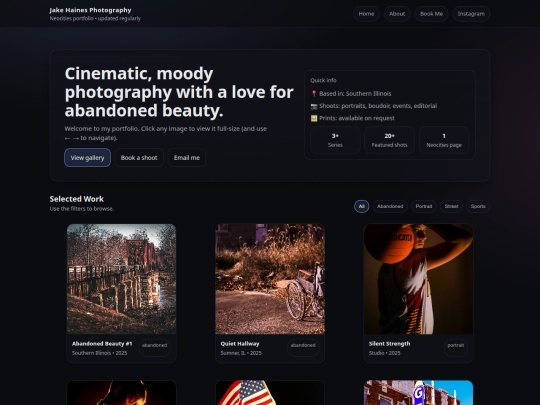Click the picture icon by Prints
540x405 pixels.
(314, 118)
